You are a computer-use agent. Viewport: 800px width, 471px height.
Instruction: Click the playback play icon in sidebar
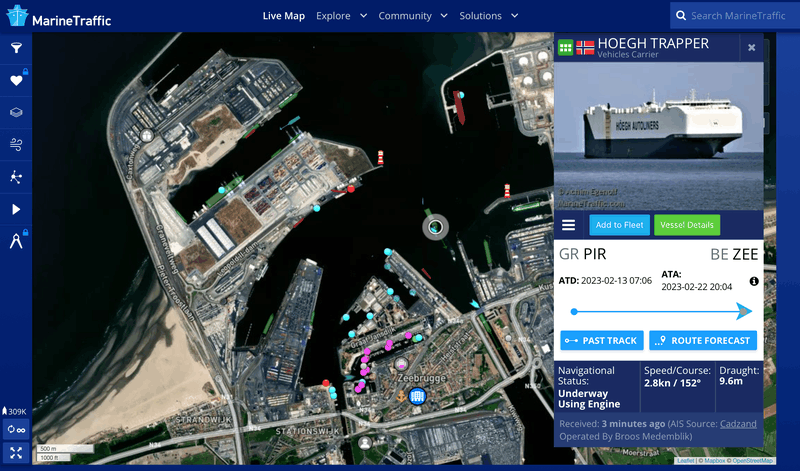point(16,209)
